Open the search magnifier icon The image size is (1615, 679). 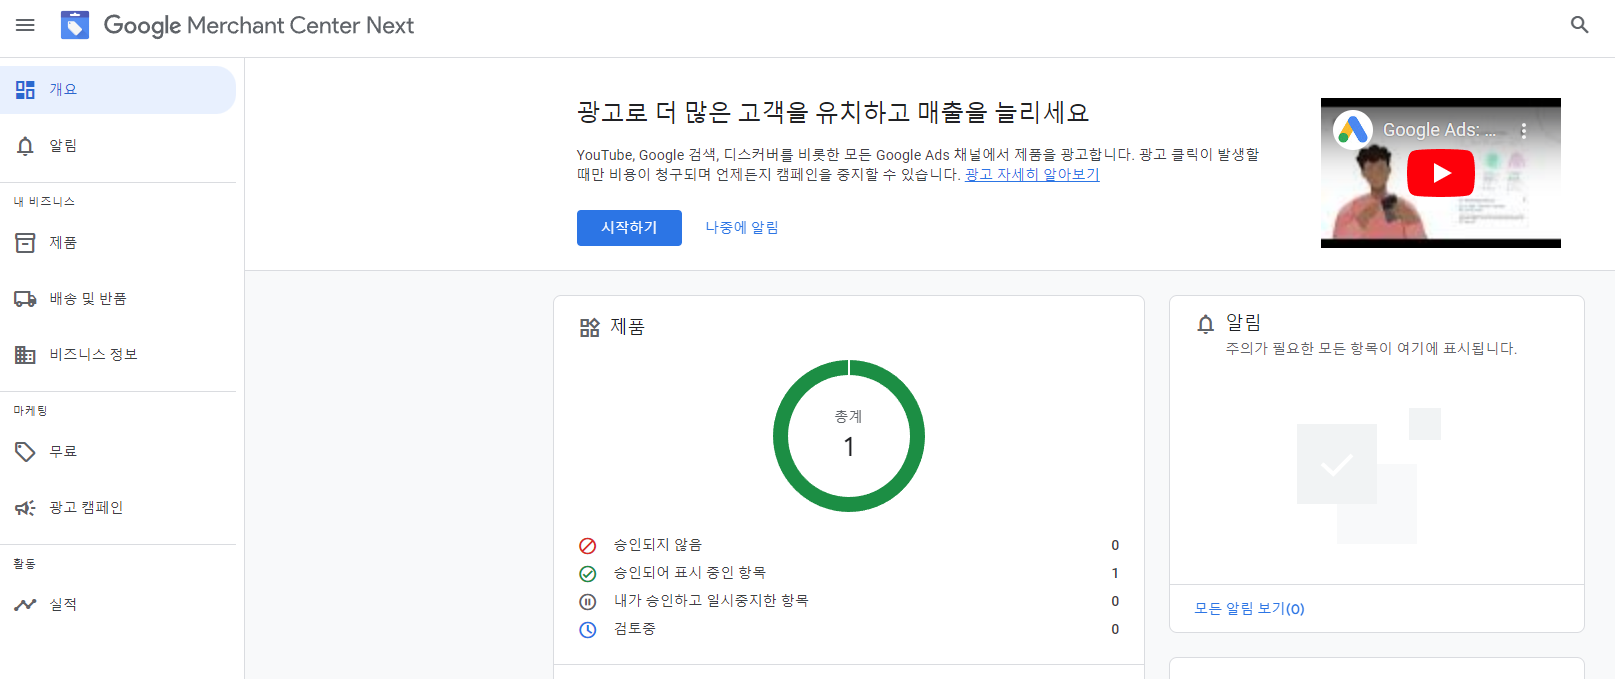[1580, 25]
